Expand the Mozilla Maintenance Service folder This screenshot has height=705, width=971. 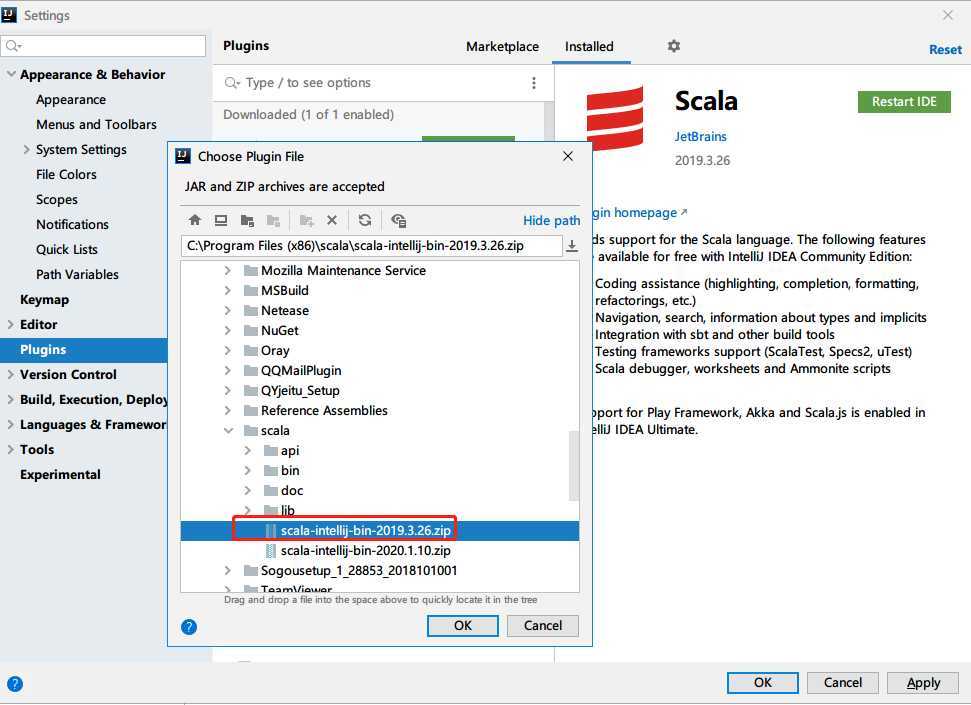point(228,270)
